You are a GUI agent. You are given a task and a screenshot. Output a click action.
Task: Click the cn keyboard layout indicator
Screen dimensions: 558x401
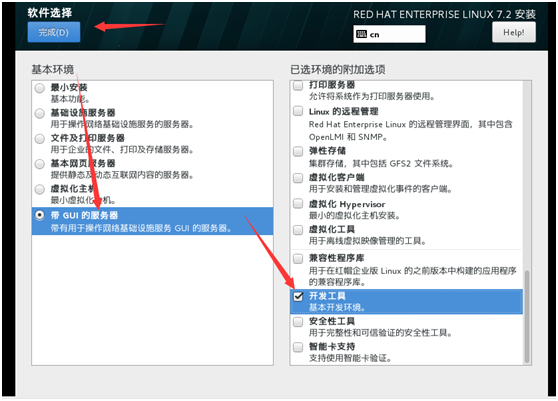[389, 34]
